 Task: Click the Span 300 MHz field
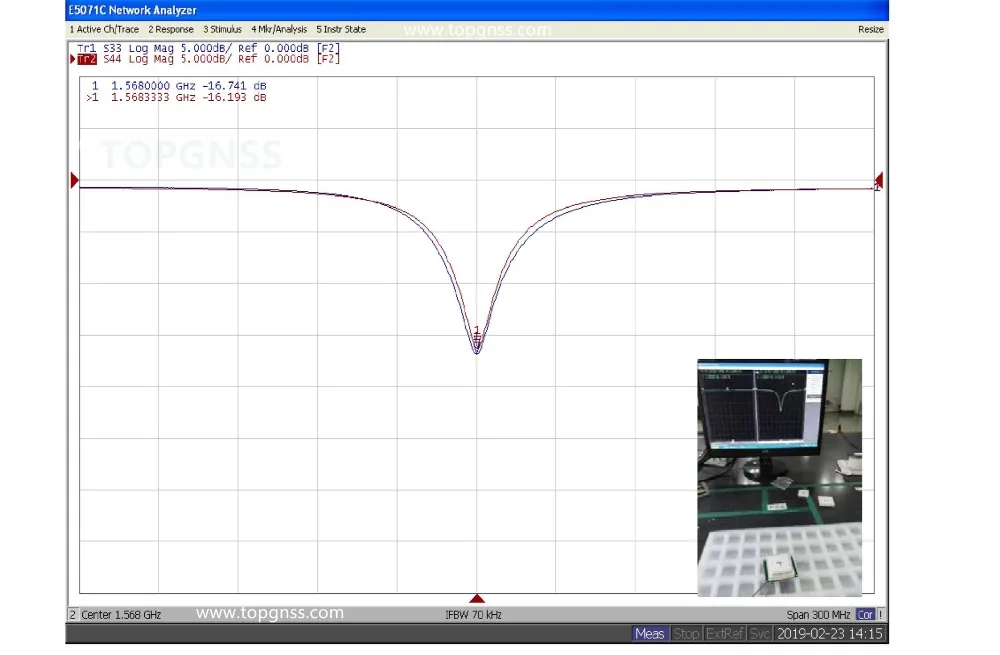818,615
